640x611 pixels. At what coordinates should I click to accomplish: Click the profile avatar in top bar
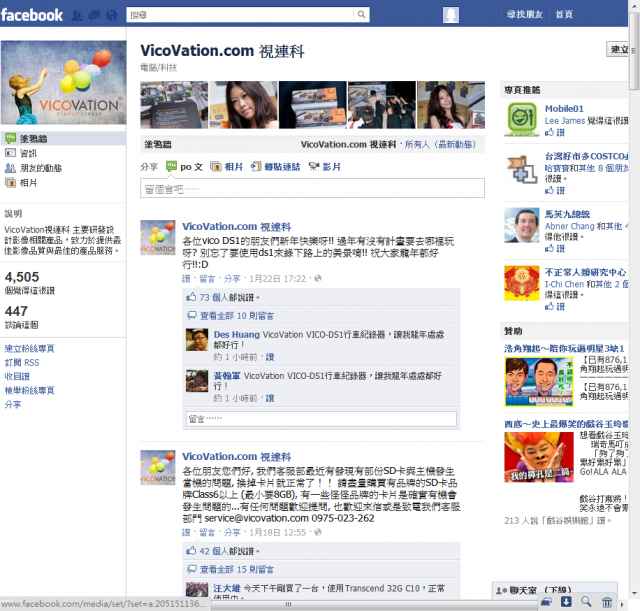coord(451,15)
